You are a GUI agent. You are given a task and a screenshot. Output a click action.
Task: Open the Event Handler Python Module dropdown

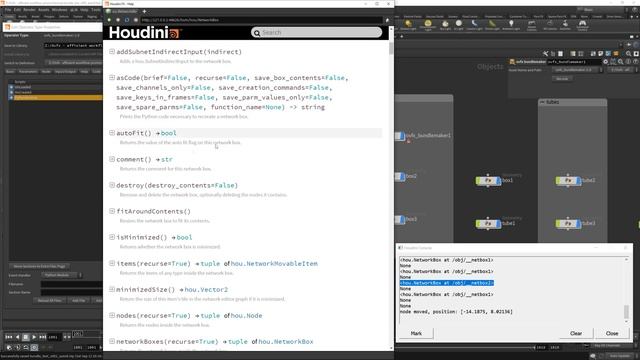62,275
